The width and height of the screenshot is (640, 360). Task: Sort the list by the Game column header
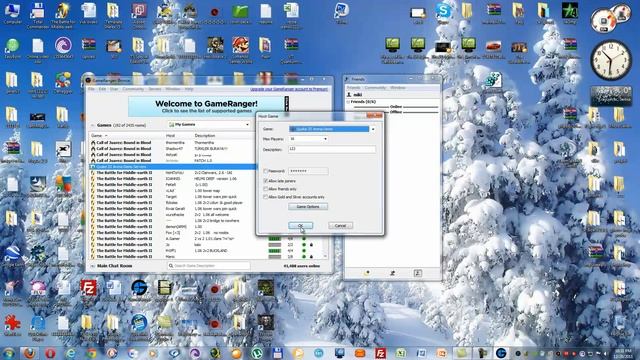point(127,136)
